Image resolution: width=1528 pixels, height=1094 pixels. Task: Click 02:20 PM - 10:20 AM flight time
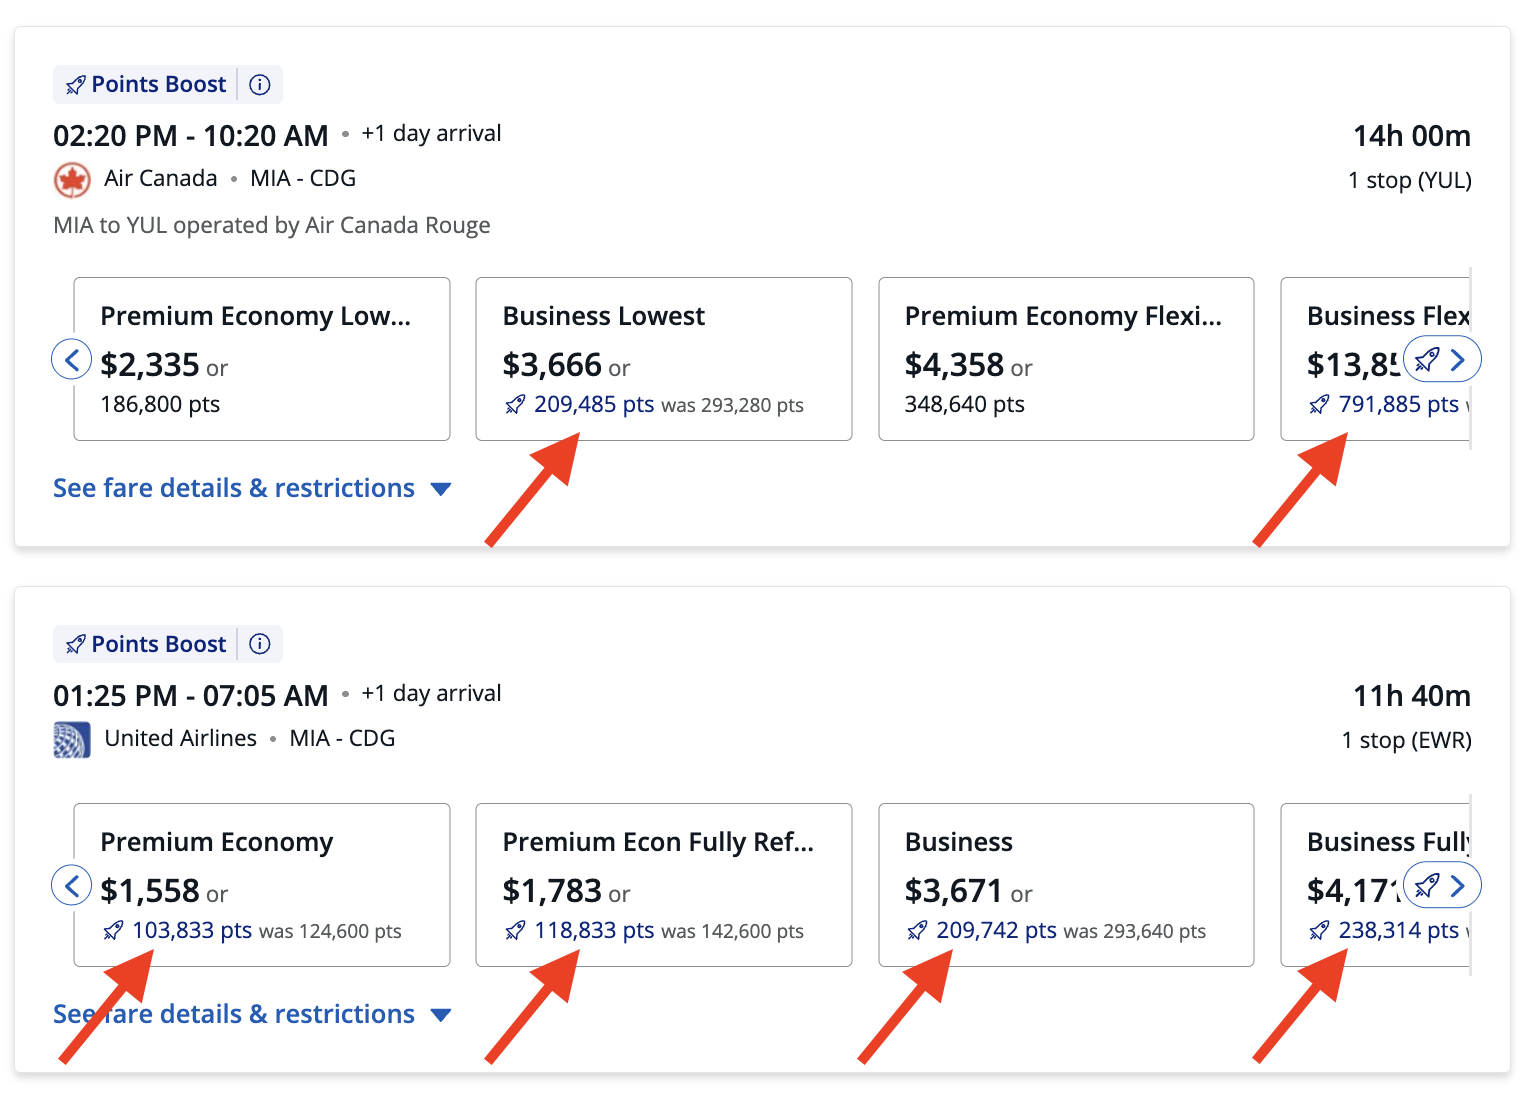click(x=191, y=136)
